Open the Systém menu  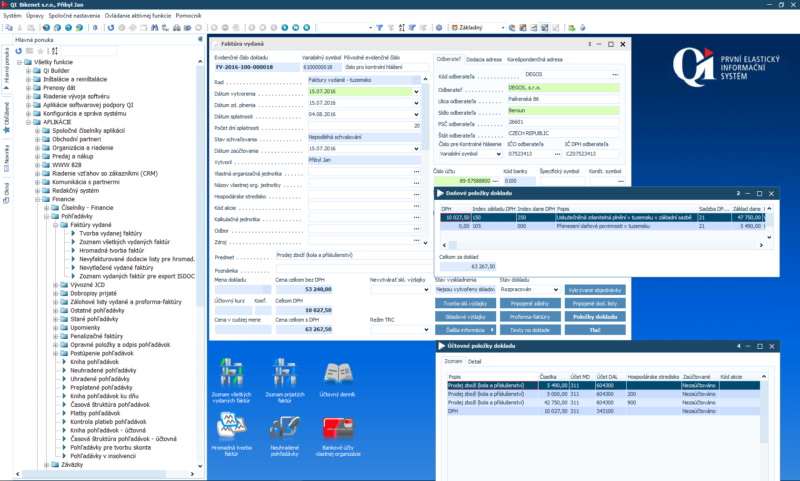(12, 16)
